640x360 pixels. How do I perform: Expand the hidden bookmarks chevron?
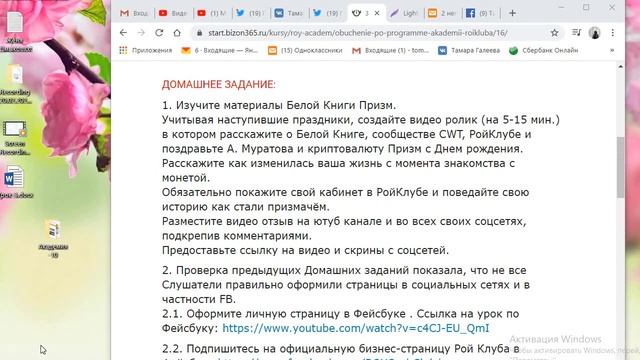pyautogui.click(x=612, y=50)
